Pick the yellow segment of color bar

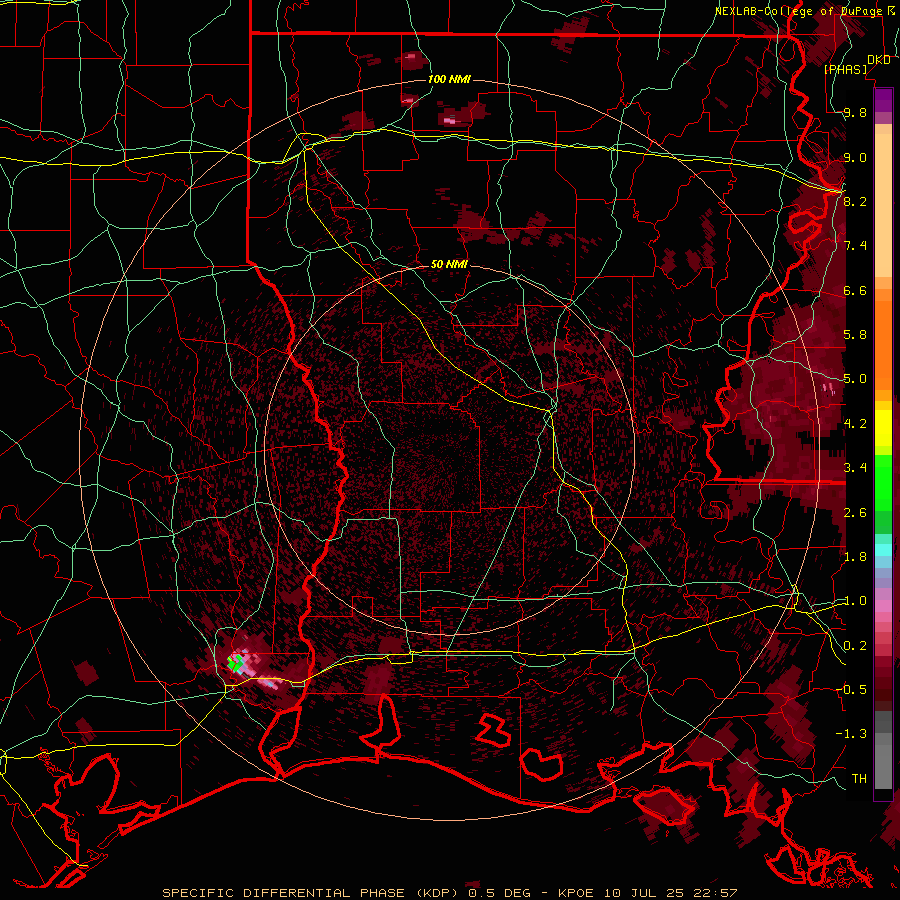[x=883, y=428]
